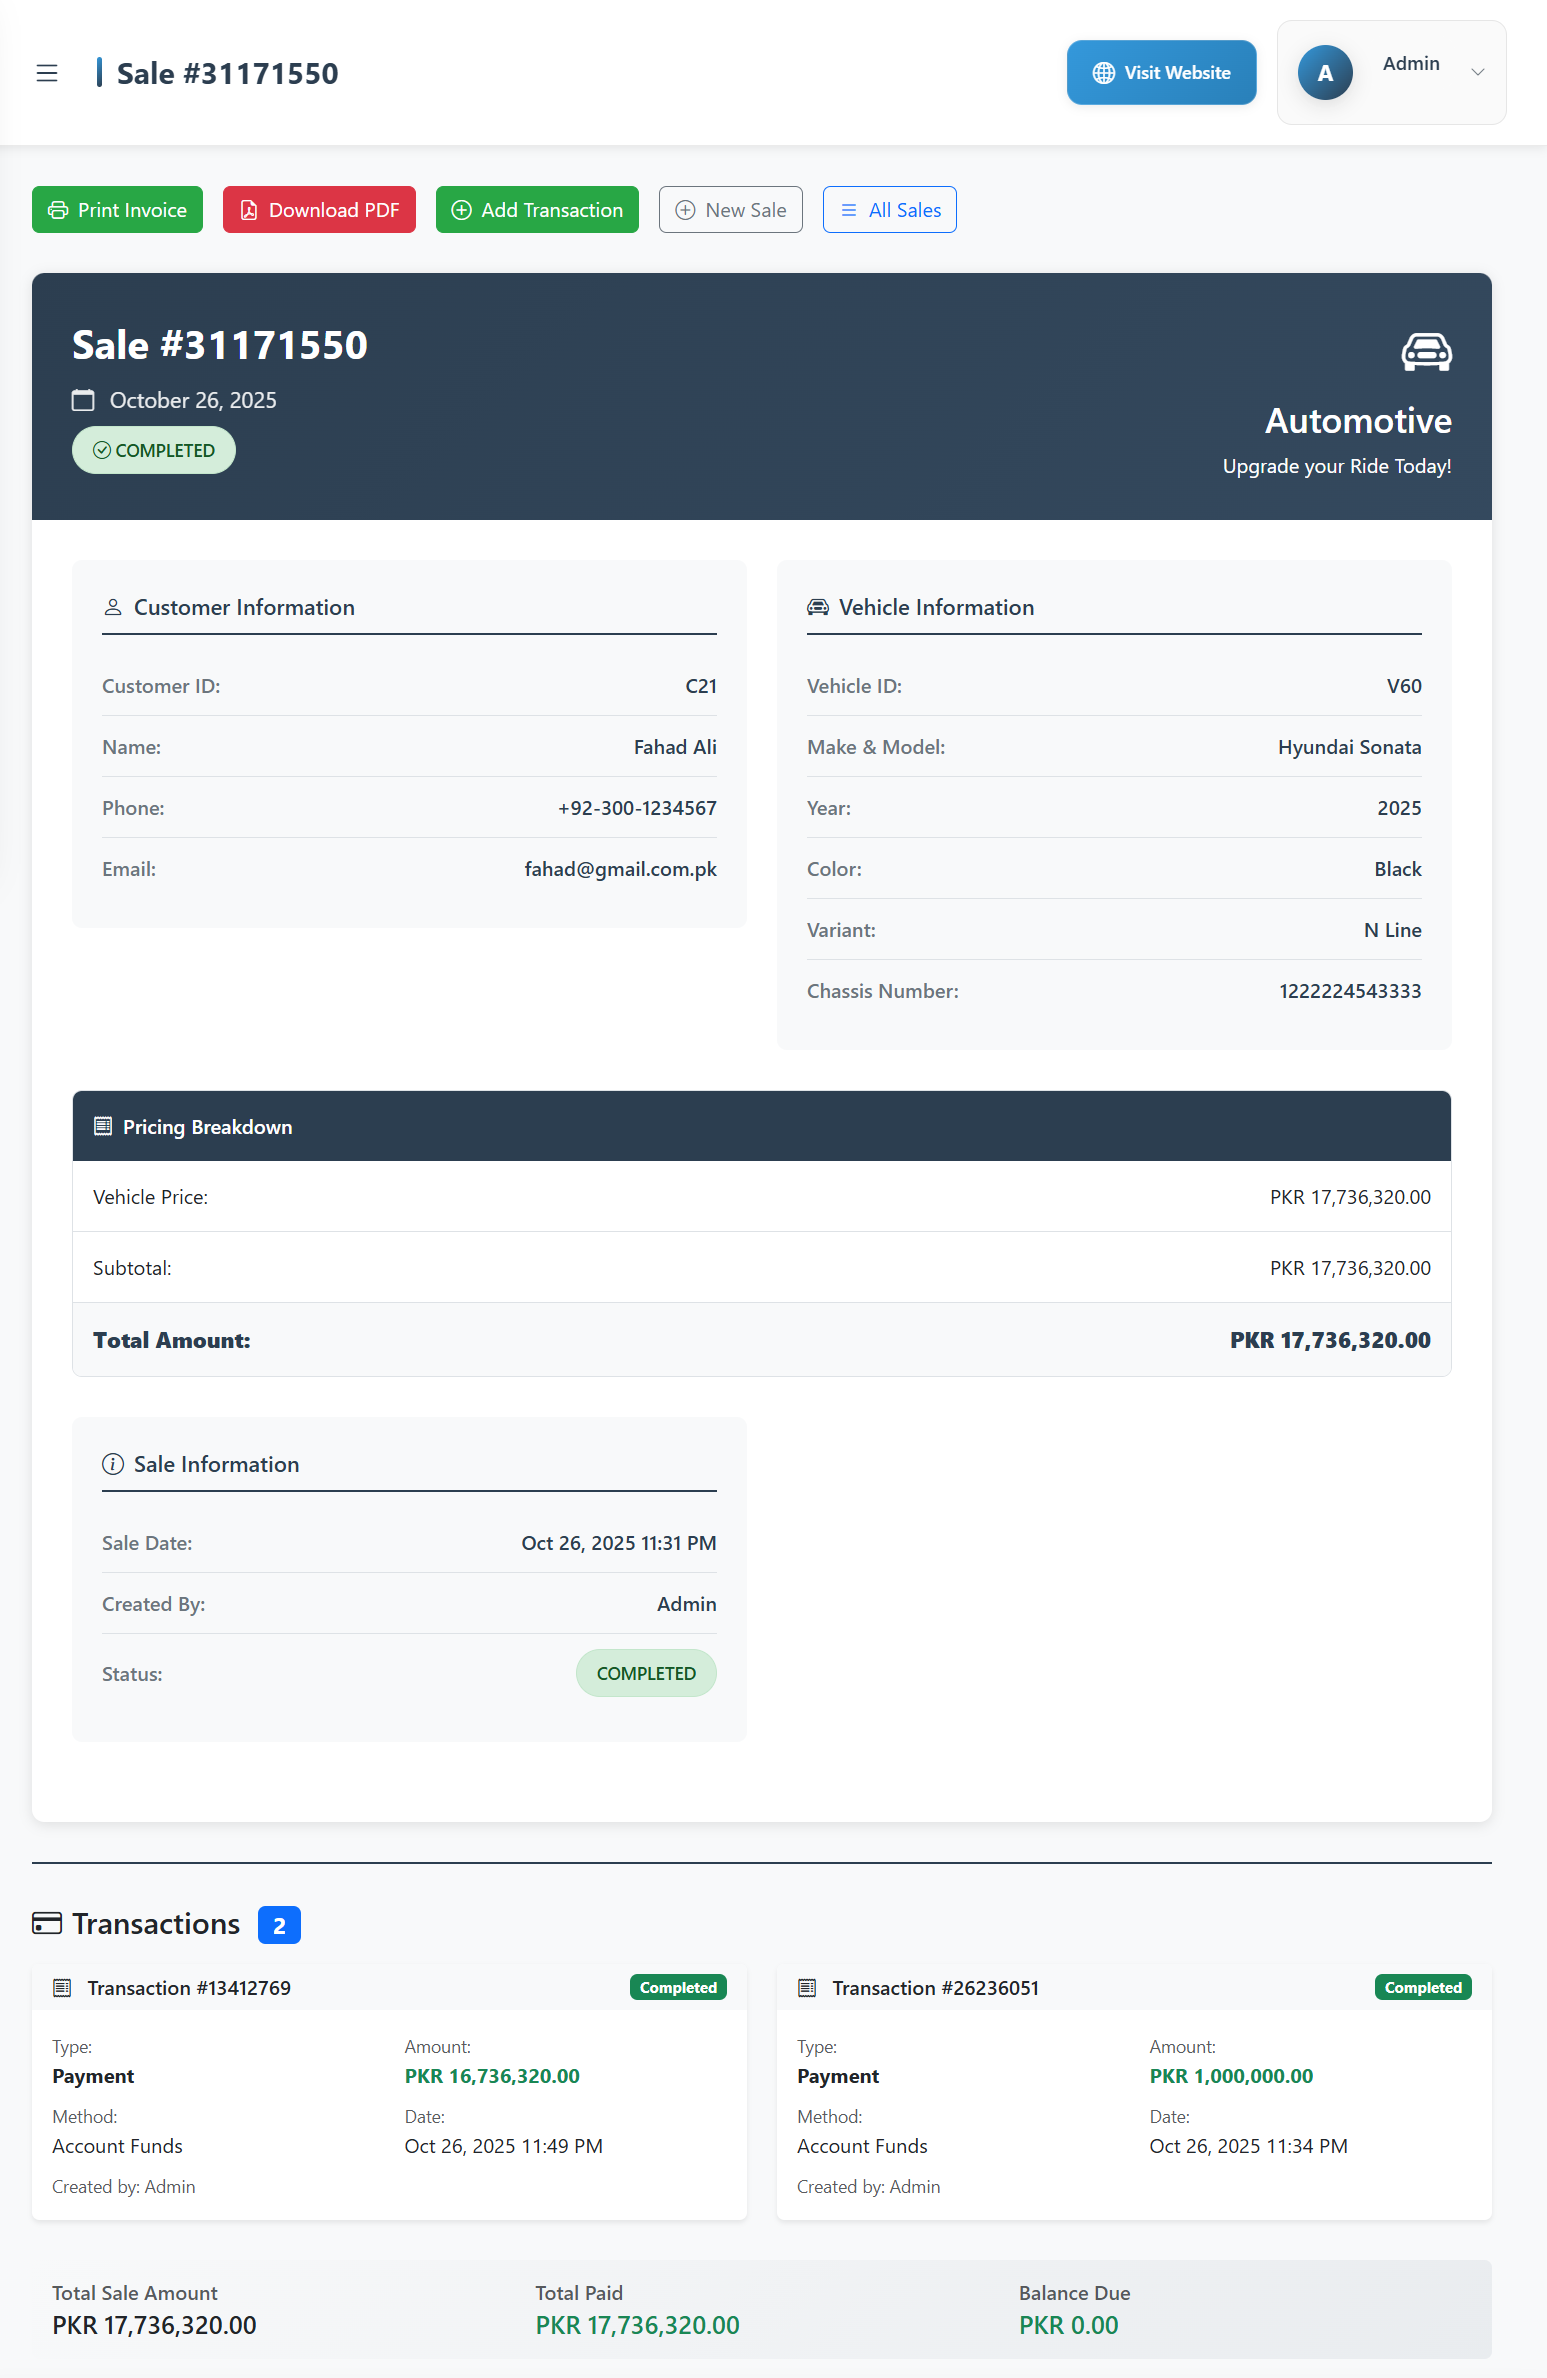Click the Sale Information info icon

(x=113, y=1464)
